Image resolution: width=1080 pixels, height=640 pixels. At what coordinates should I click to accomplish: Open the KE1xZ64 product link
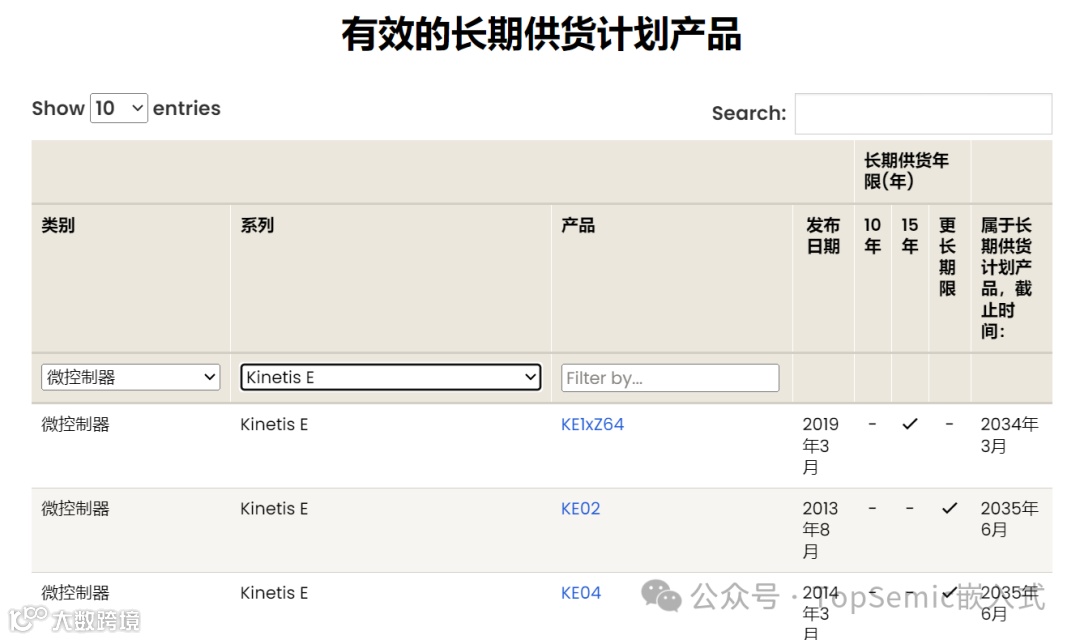[x=592, y=424]
